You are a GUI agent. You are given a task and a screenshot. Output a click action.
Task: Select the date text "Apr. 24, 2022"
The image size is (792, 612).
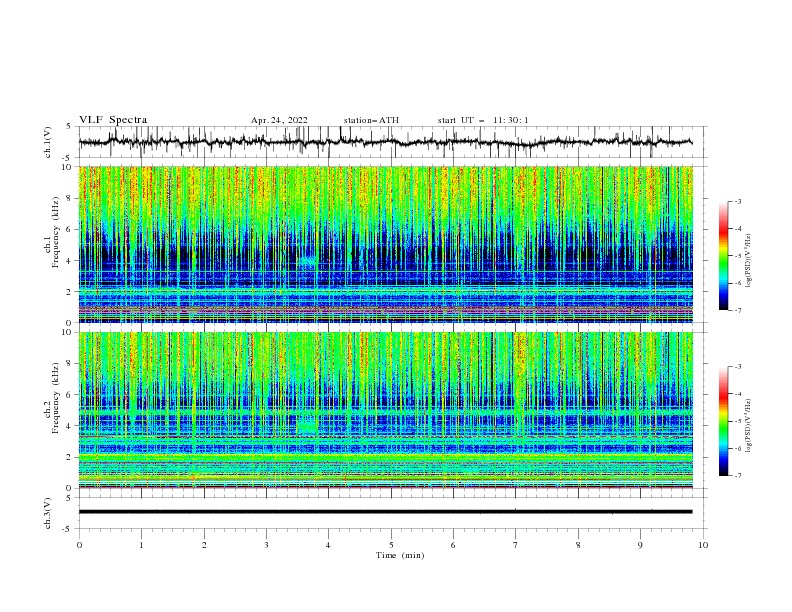(x=279, y=120)
